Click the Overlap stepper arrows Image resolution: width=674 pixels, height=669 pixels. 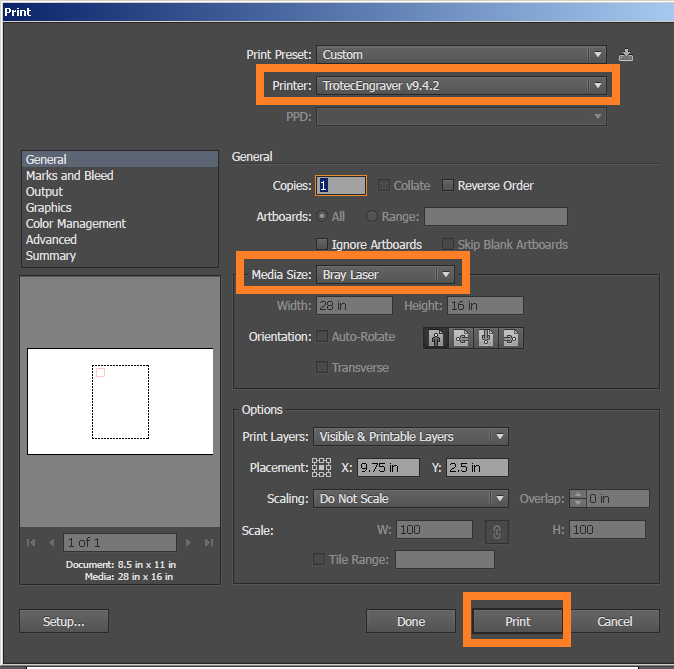point(578,499)
